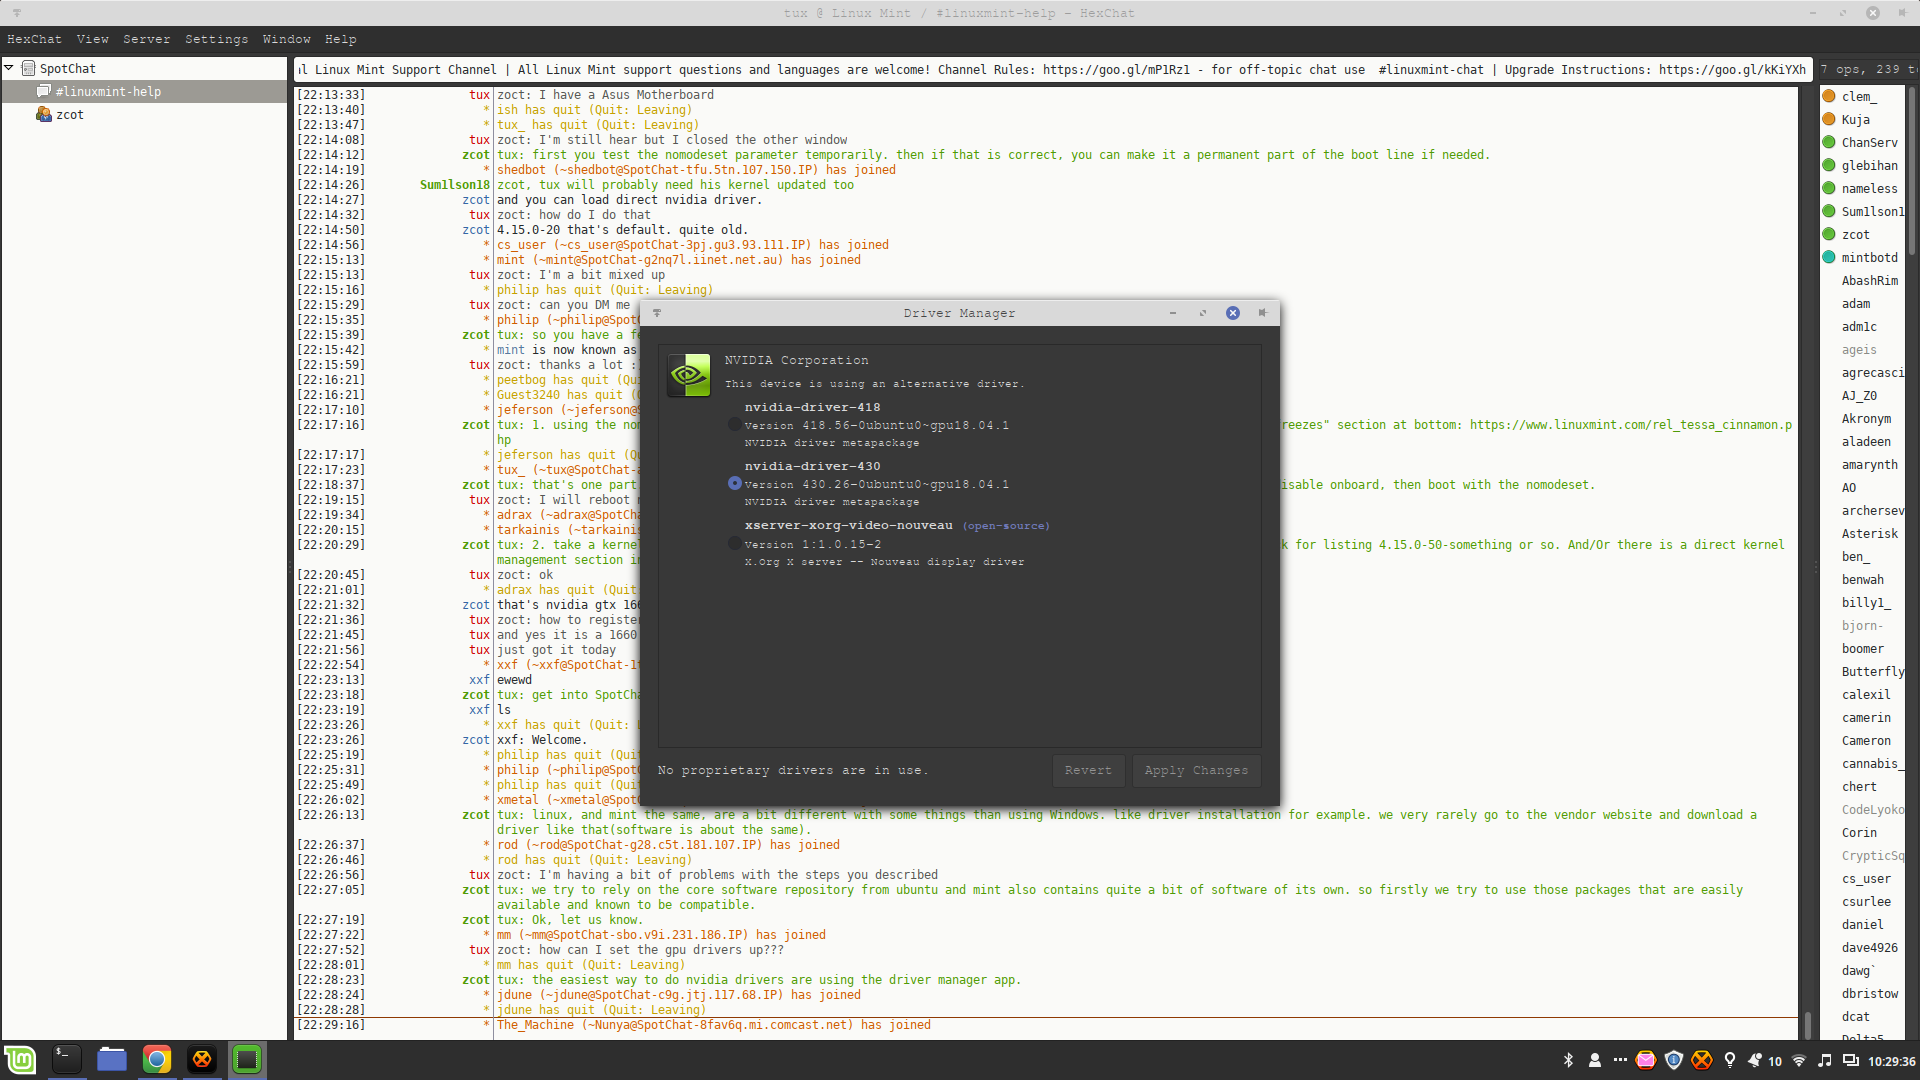This screenshot has height=1080, width=1920.
Task: Select user nameless in user list
Action: (x=1869, y=188)
